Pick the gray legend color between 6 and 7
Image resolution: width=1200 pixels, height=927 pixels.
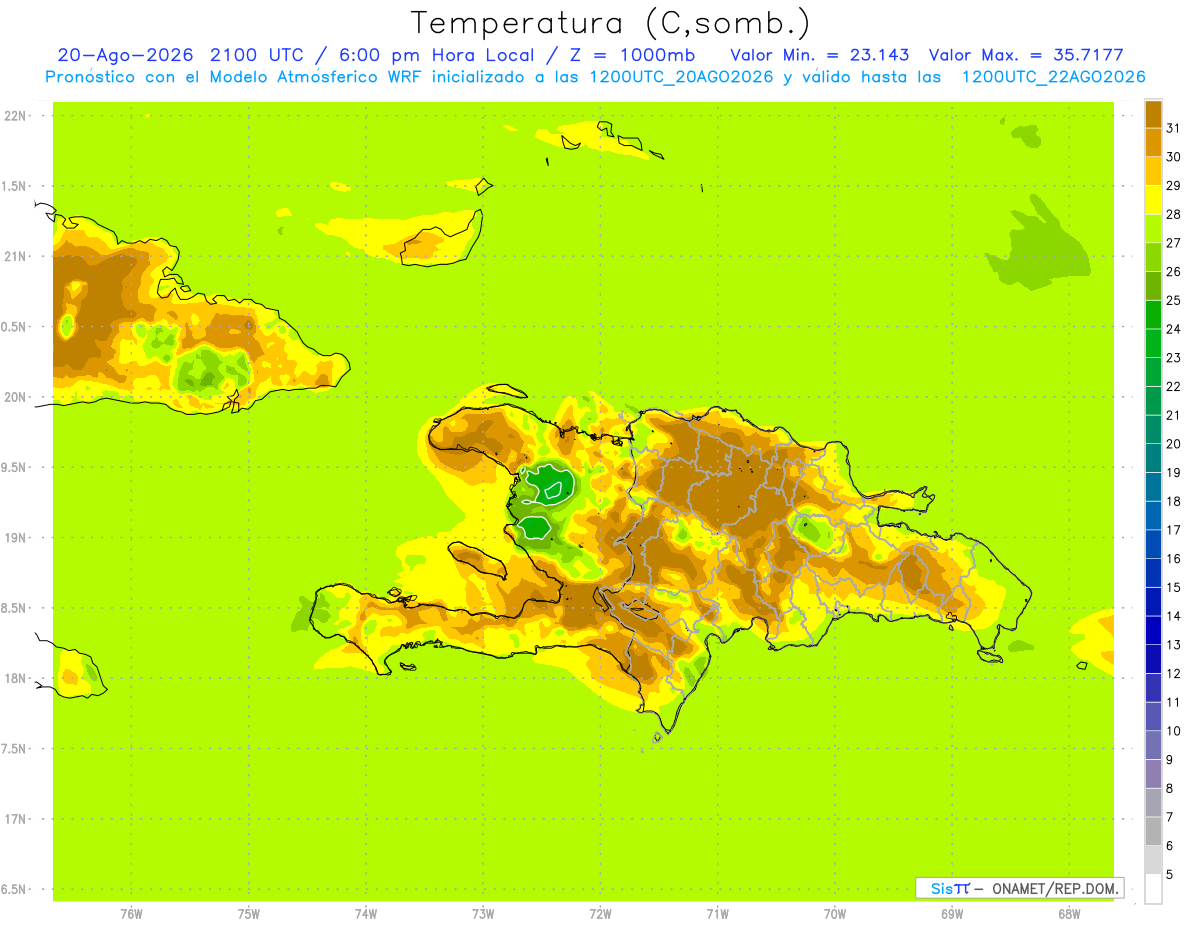pos(1153,832)
